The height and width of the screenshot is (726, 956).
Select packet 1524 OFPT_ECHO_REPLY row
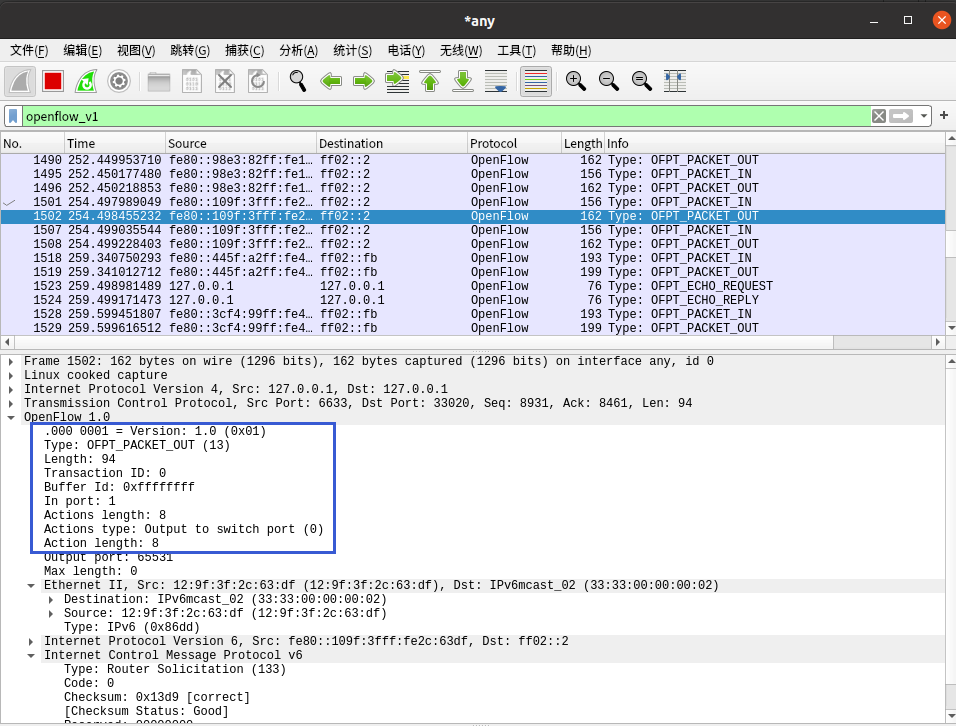(473, 300)
